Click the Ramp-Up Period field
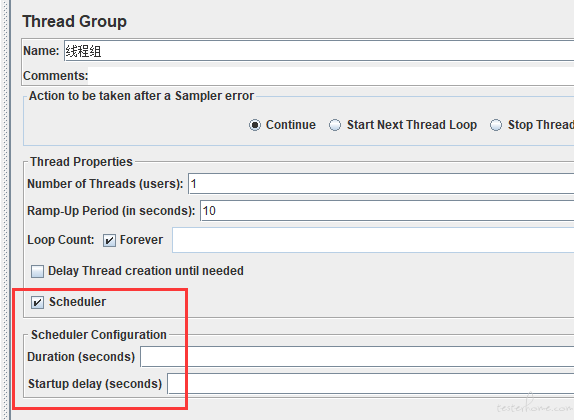The image size is (574, 420). pos(387,211)
